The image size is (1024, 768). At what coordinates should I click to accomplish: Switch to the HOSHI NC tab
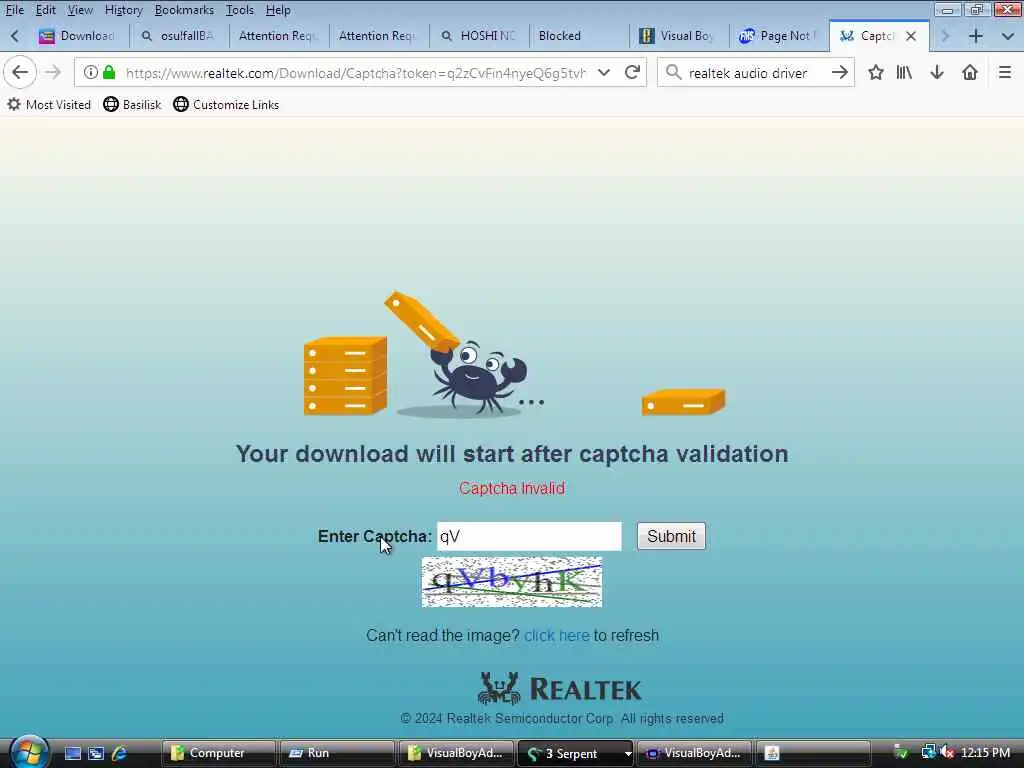click(x=479, y=36)
